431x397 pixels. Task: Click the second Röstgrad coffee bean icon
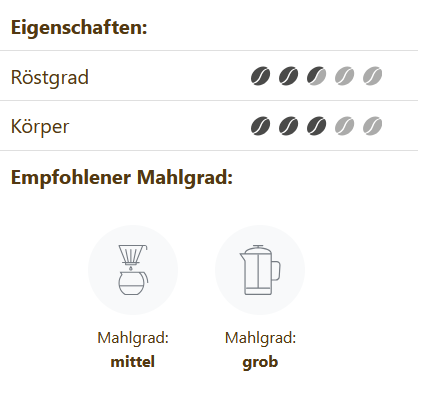[288, 76]
